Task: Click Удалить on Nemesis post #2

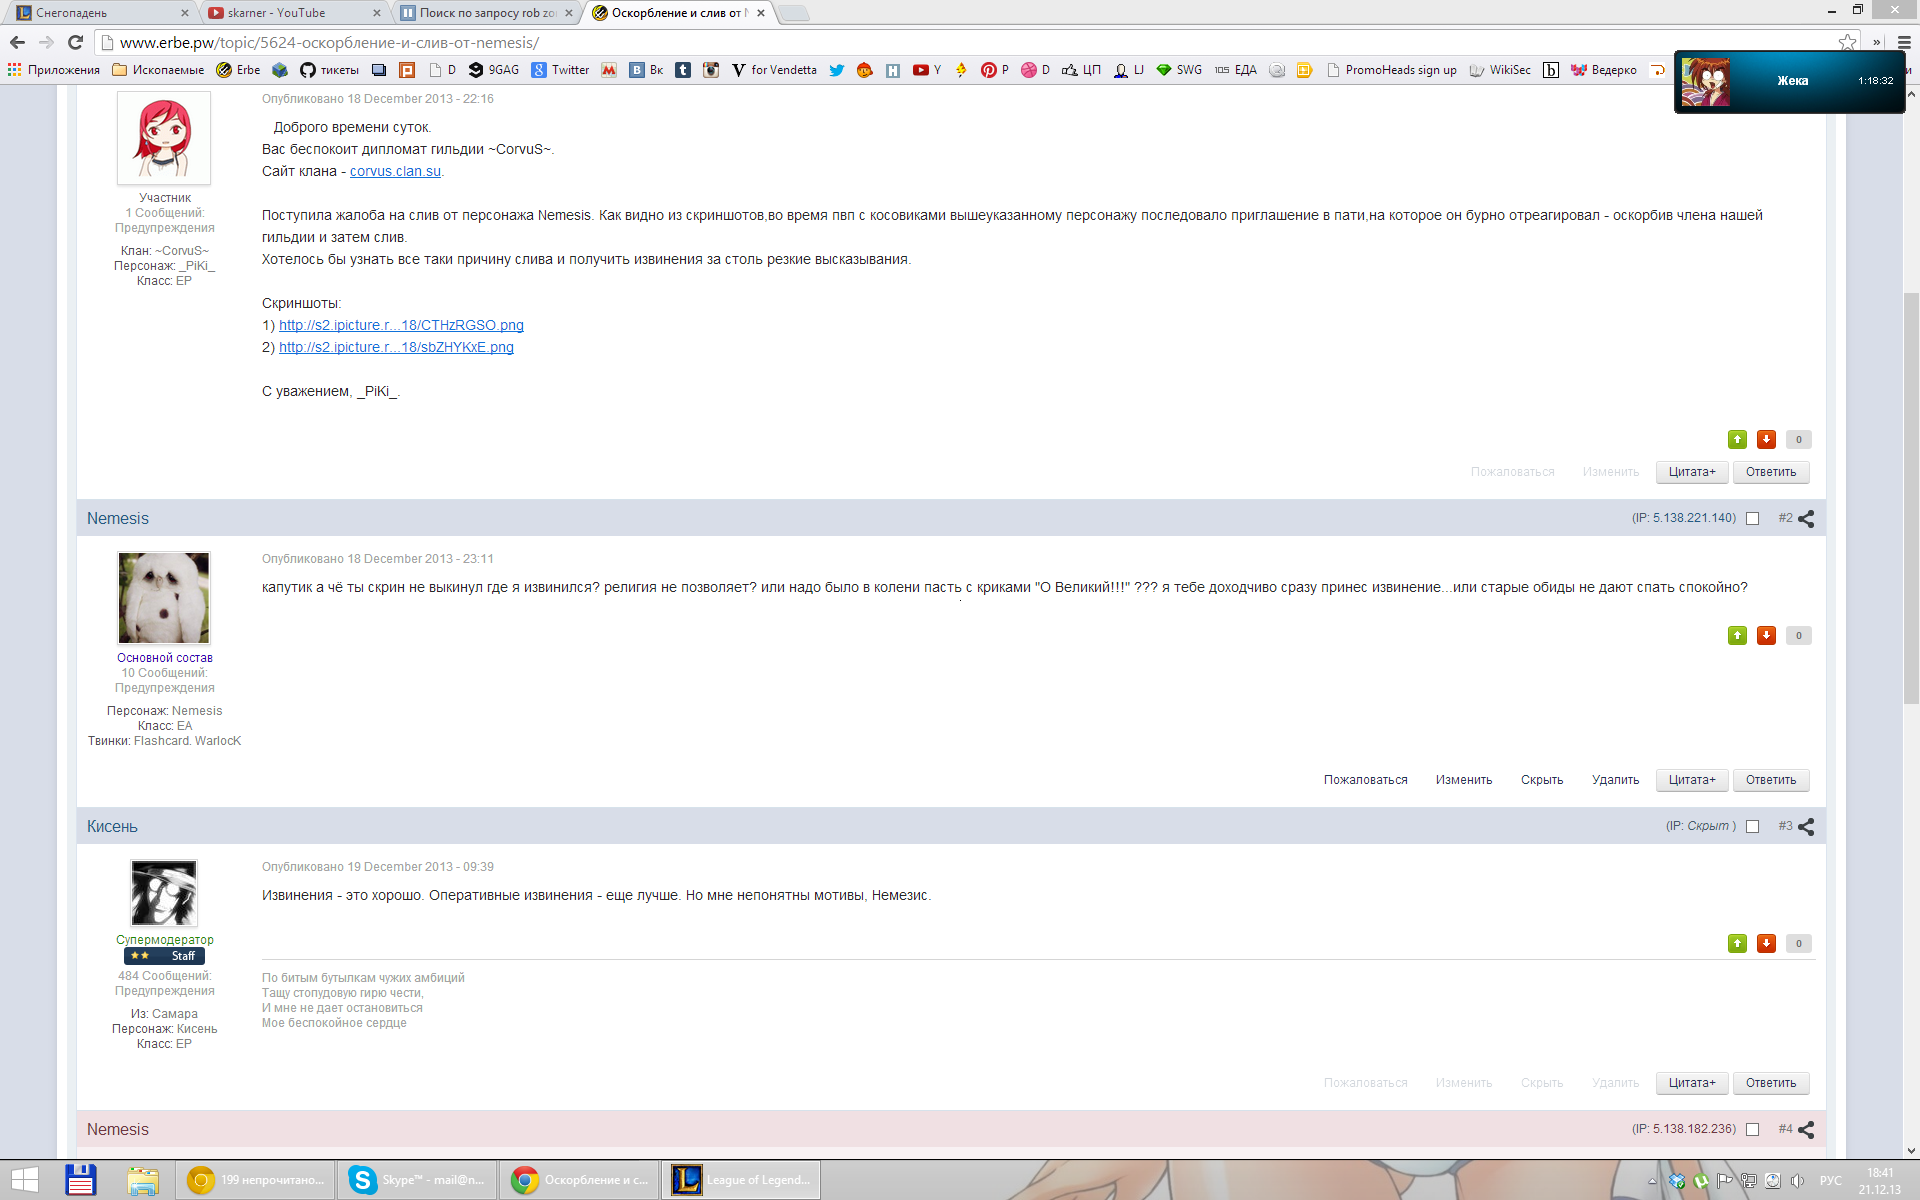Action: [1615, 780]
